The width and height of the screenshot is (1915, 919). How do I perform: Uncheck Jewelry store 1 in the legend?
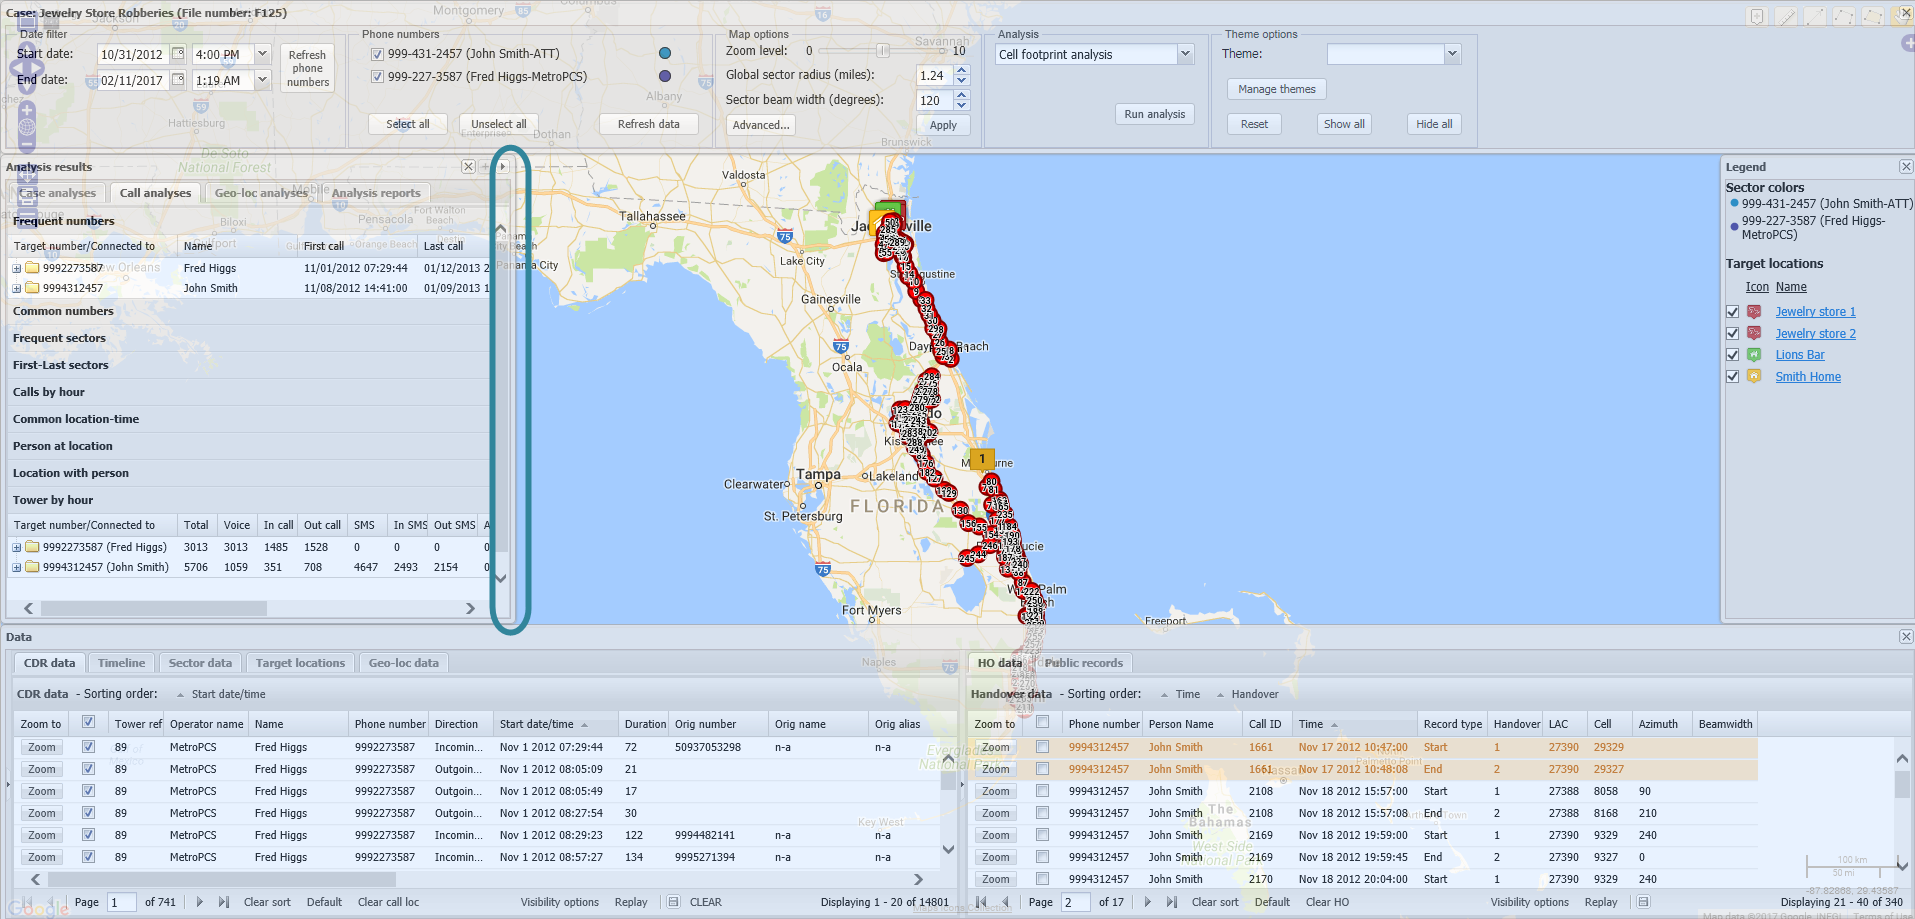click(x=1733, y=311)
